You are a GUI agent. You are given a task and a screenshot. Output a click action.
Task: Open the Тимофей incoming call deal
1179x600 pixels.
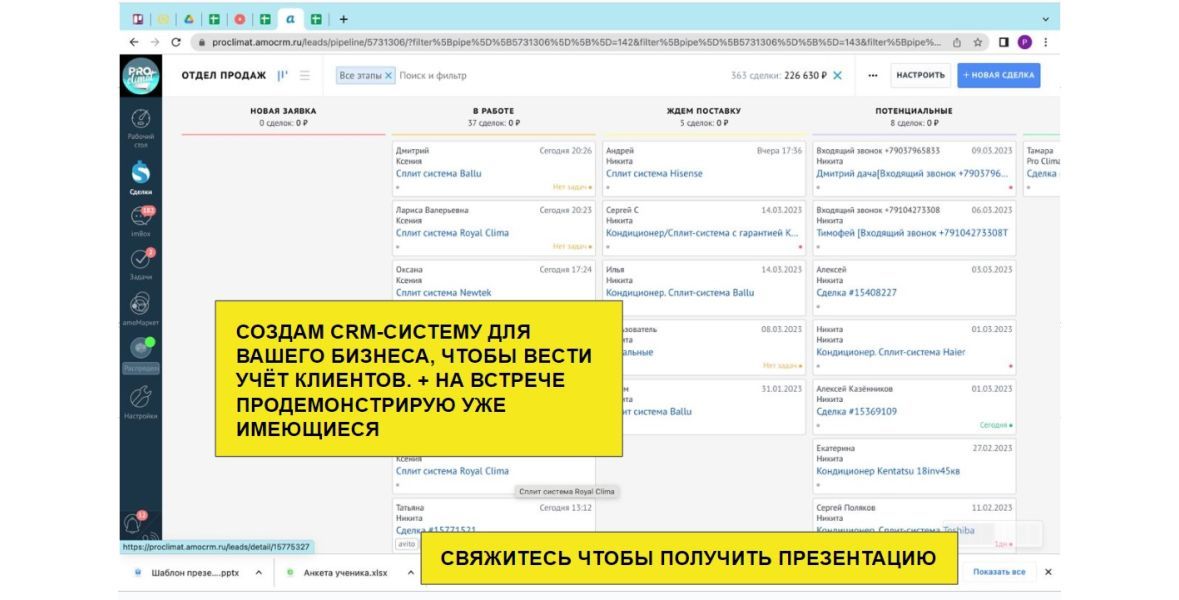[x=912, y=233]
